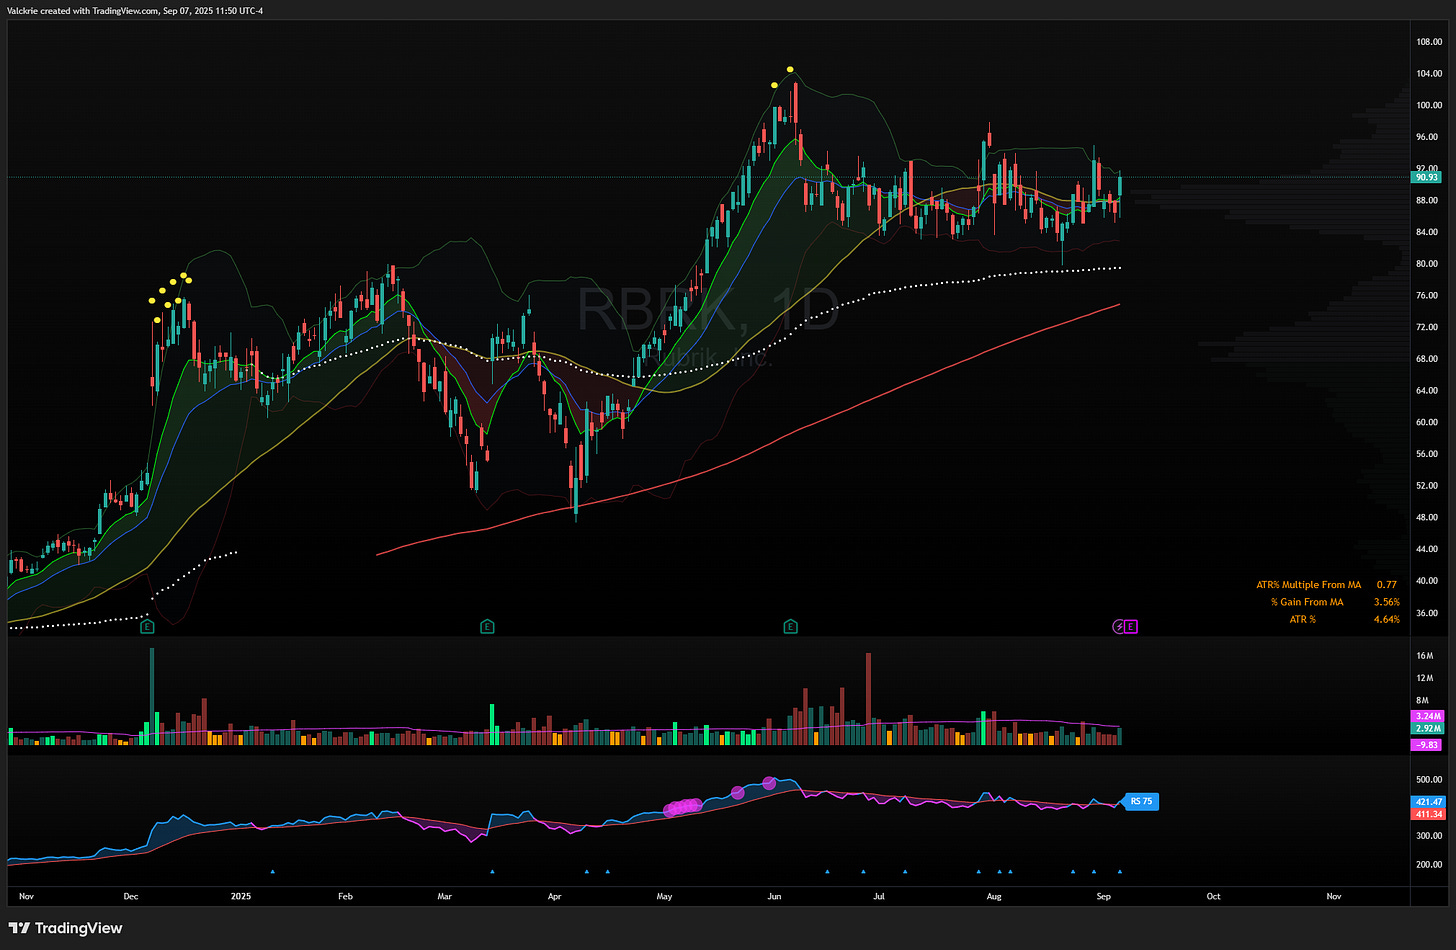Screen dimensions: 1456x950
Task: Click the 8M volume axis label
Action: (1424, 701)
